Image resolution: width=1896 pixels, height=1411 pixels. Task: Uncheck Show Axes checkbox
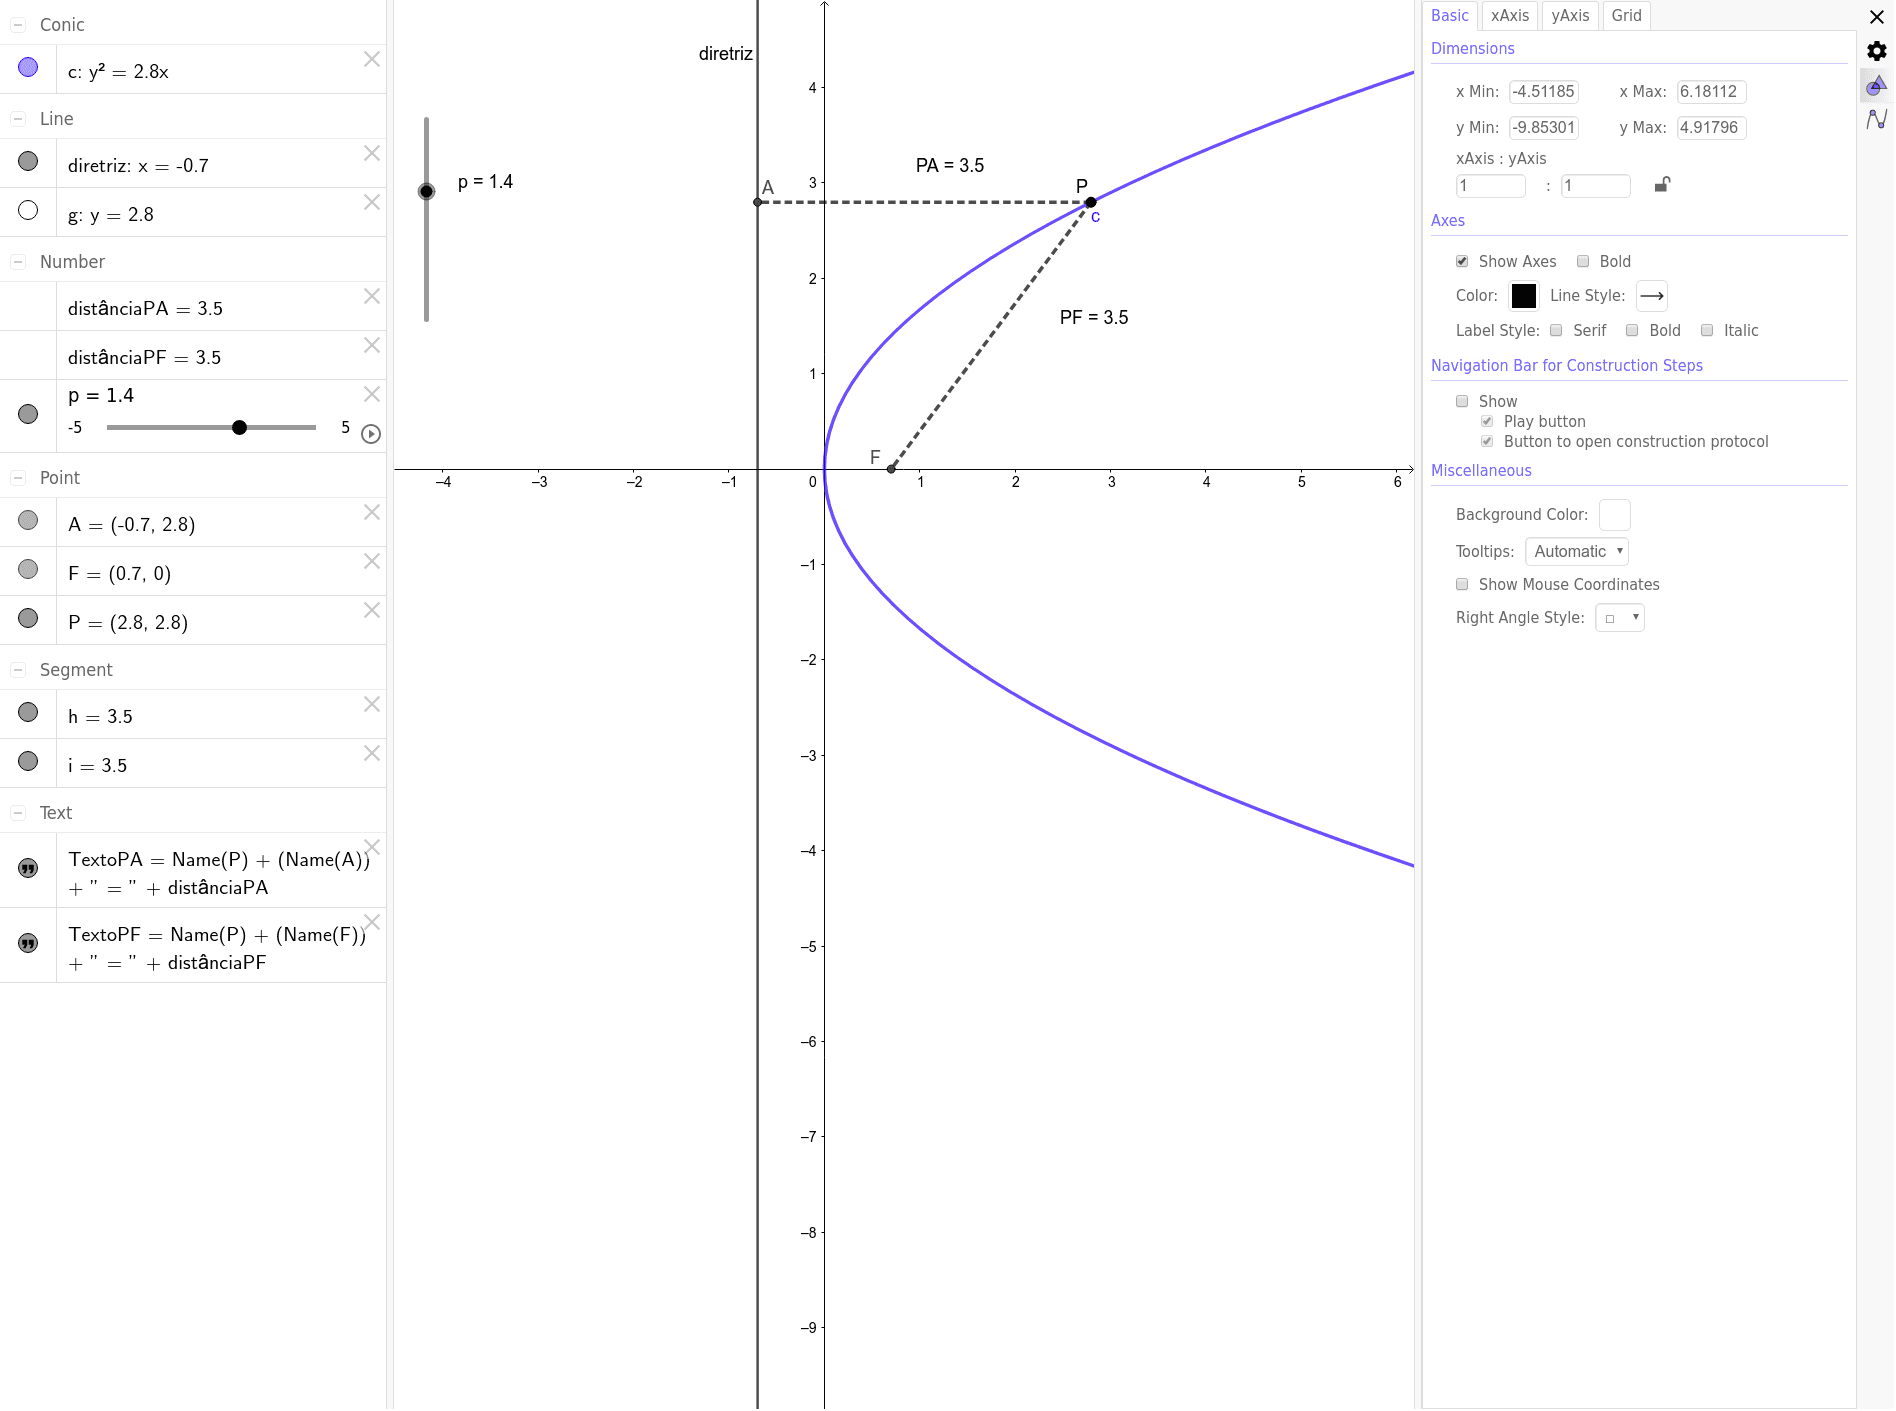(1462, 261)
